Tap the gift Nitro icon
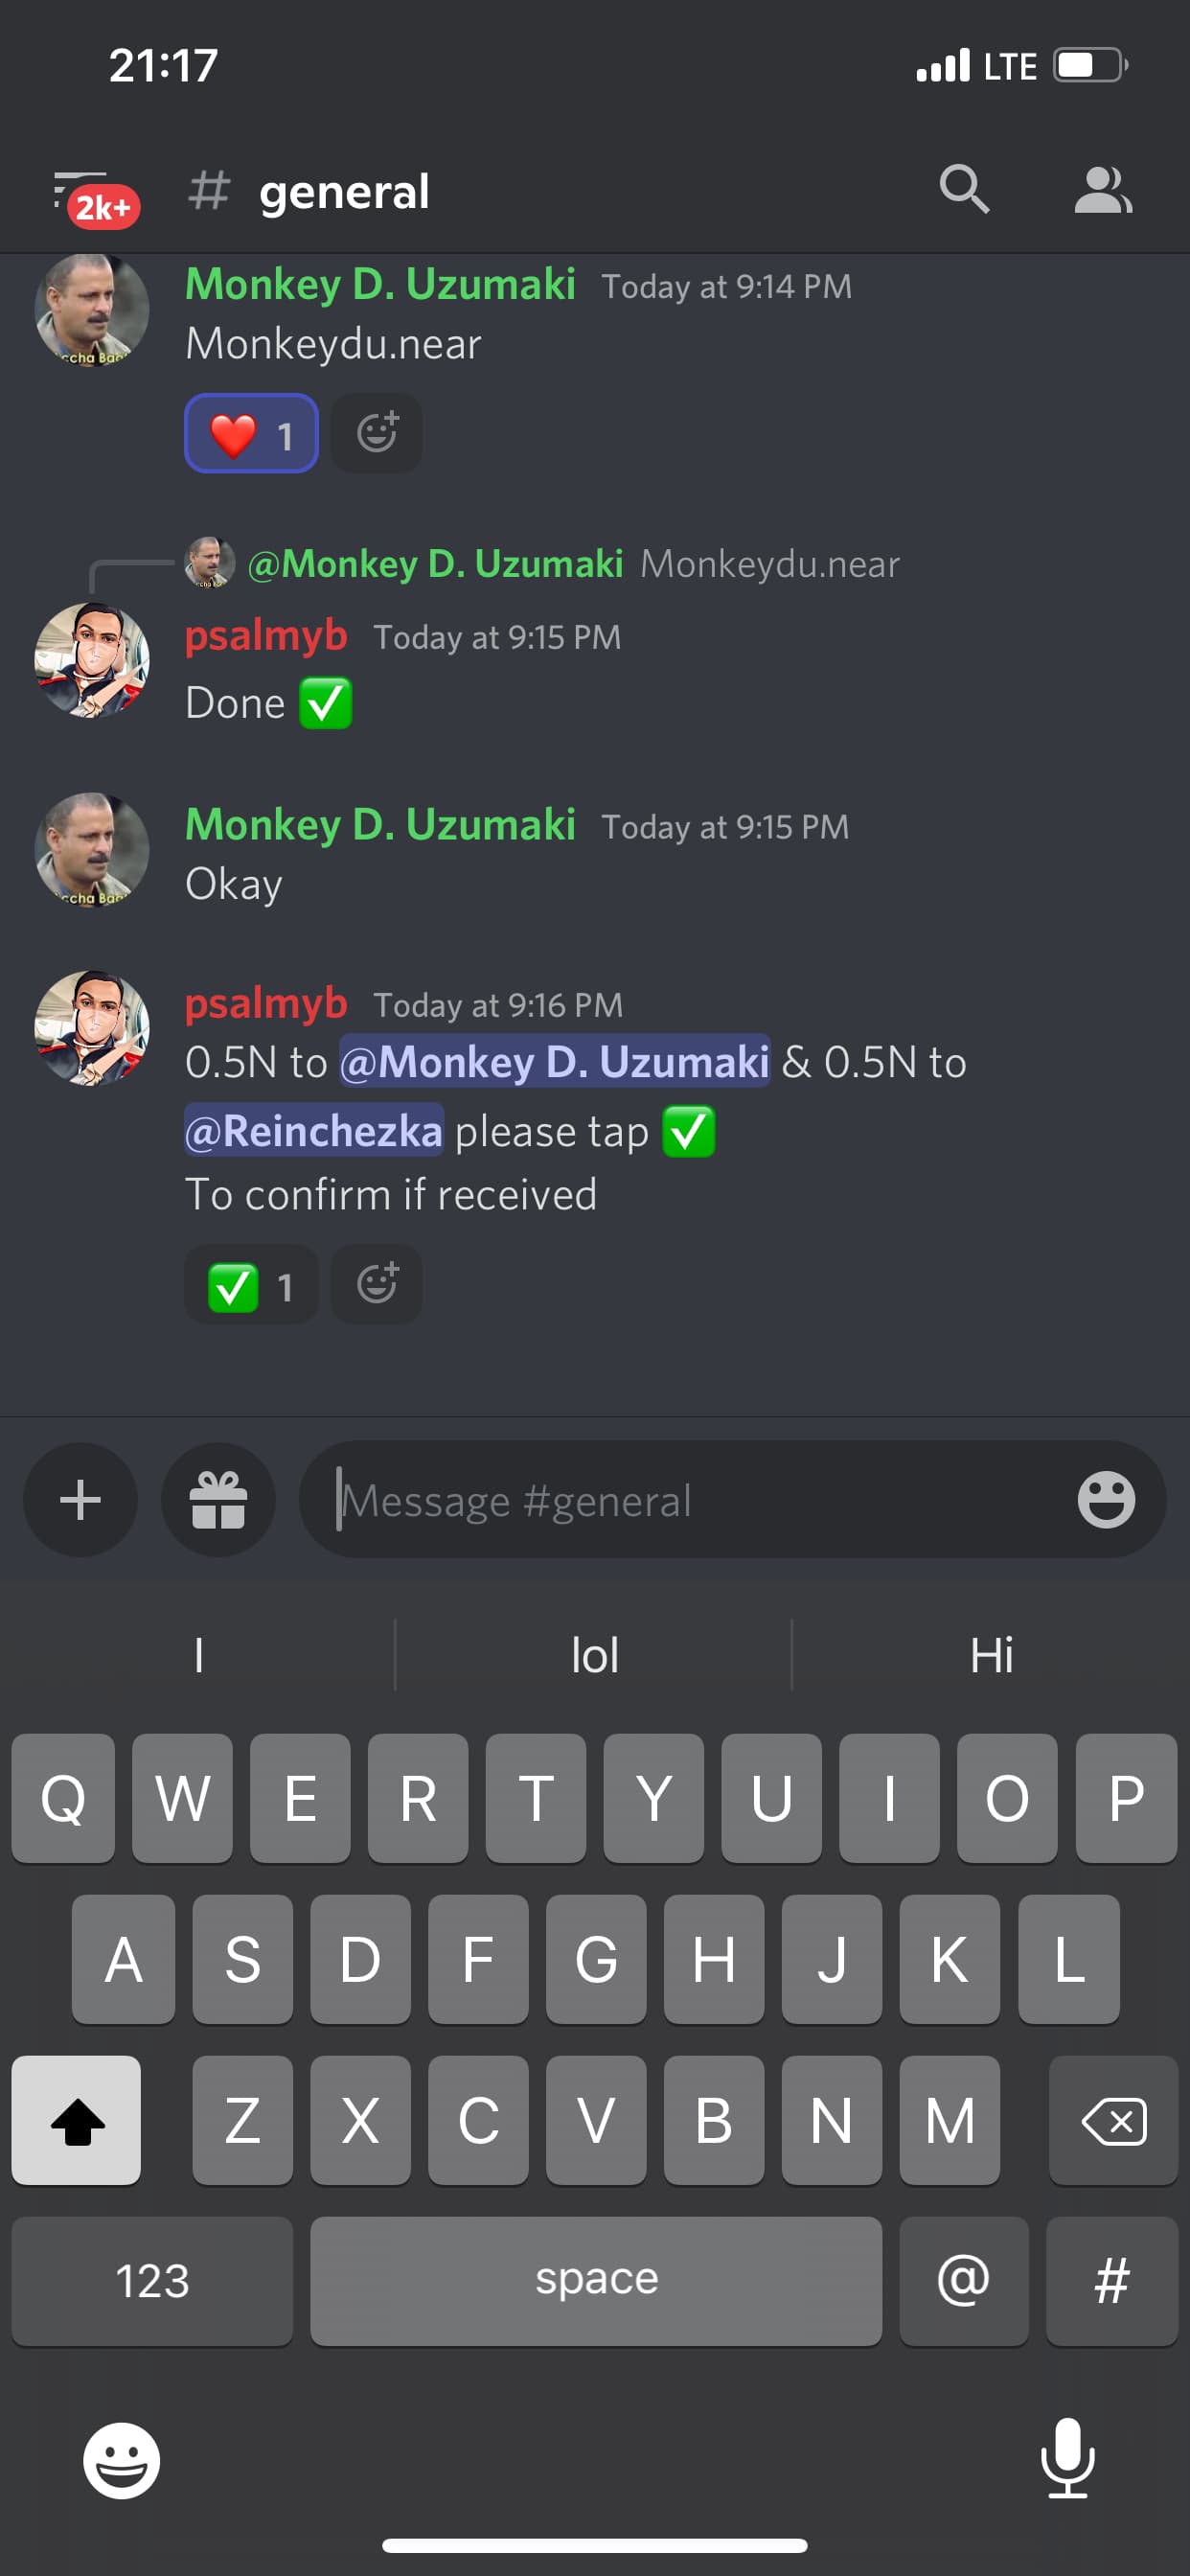The image size is (1190, 2576). (x=218, y=1499)
